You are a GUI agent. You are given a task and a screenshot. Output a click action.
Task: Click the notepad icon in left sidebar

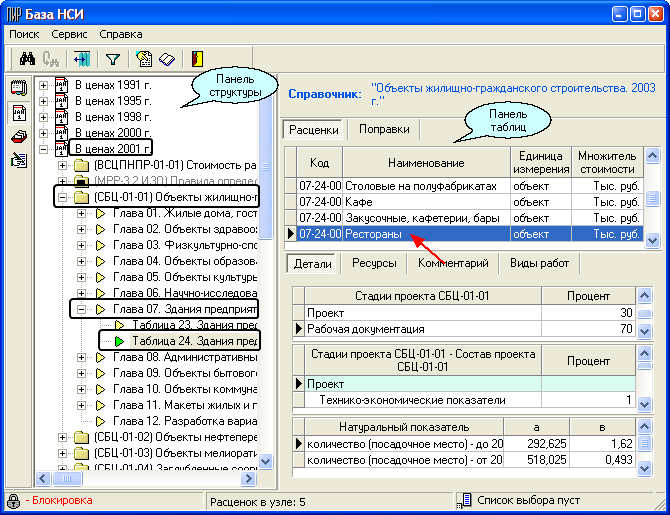point(18,87)
